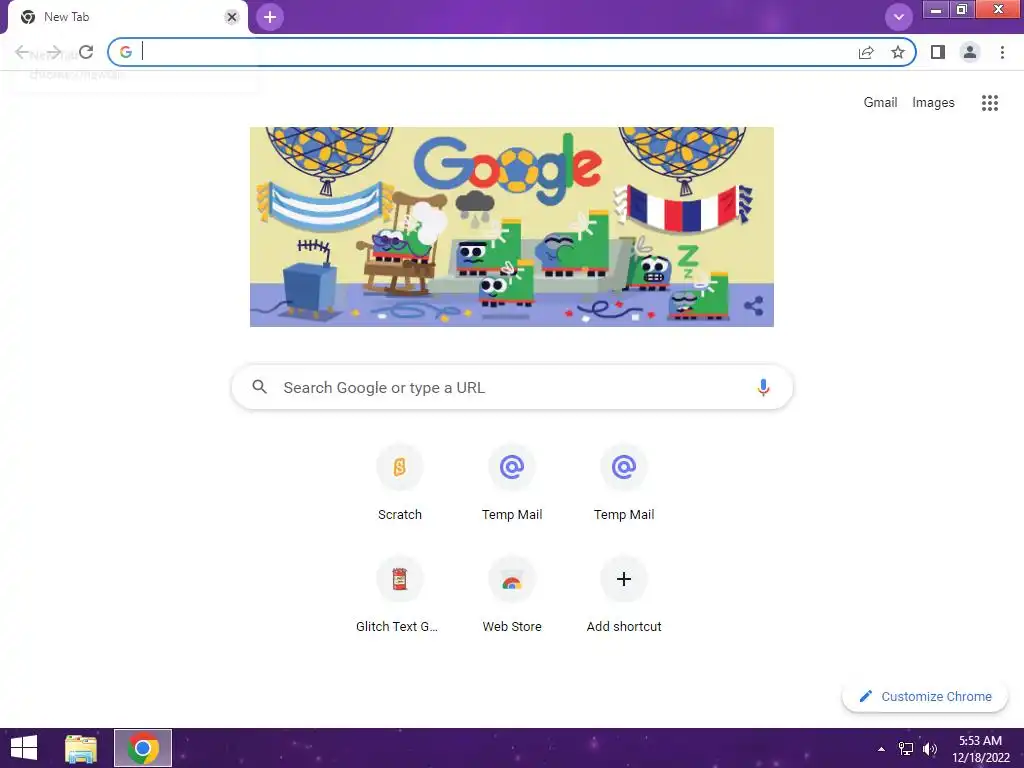
Task: Close the New Tab tab
Action: [x=232, y=17]
